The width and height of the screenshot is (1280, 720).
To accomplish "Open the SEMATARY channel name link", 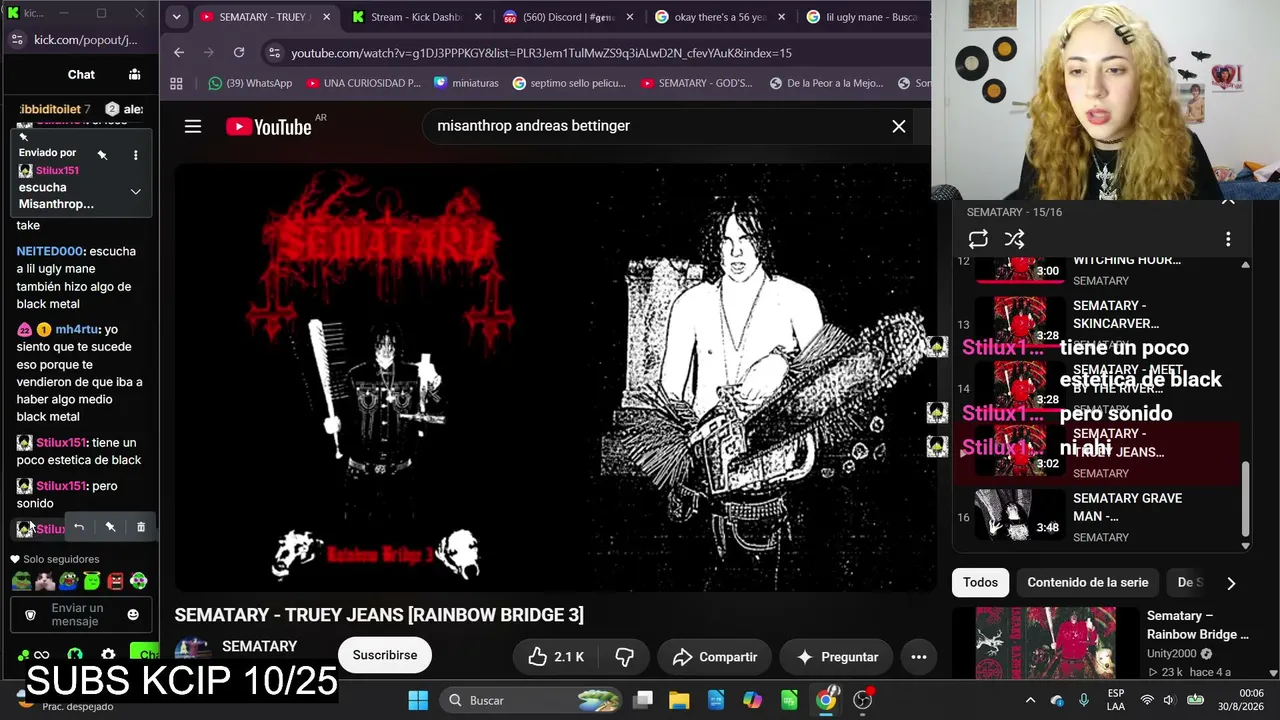I will click(x=259, y=646).
